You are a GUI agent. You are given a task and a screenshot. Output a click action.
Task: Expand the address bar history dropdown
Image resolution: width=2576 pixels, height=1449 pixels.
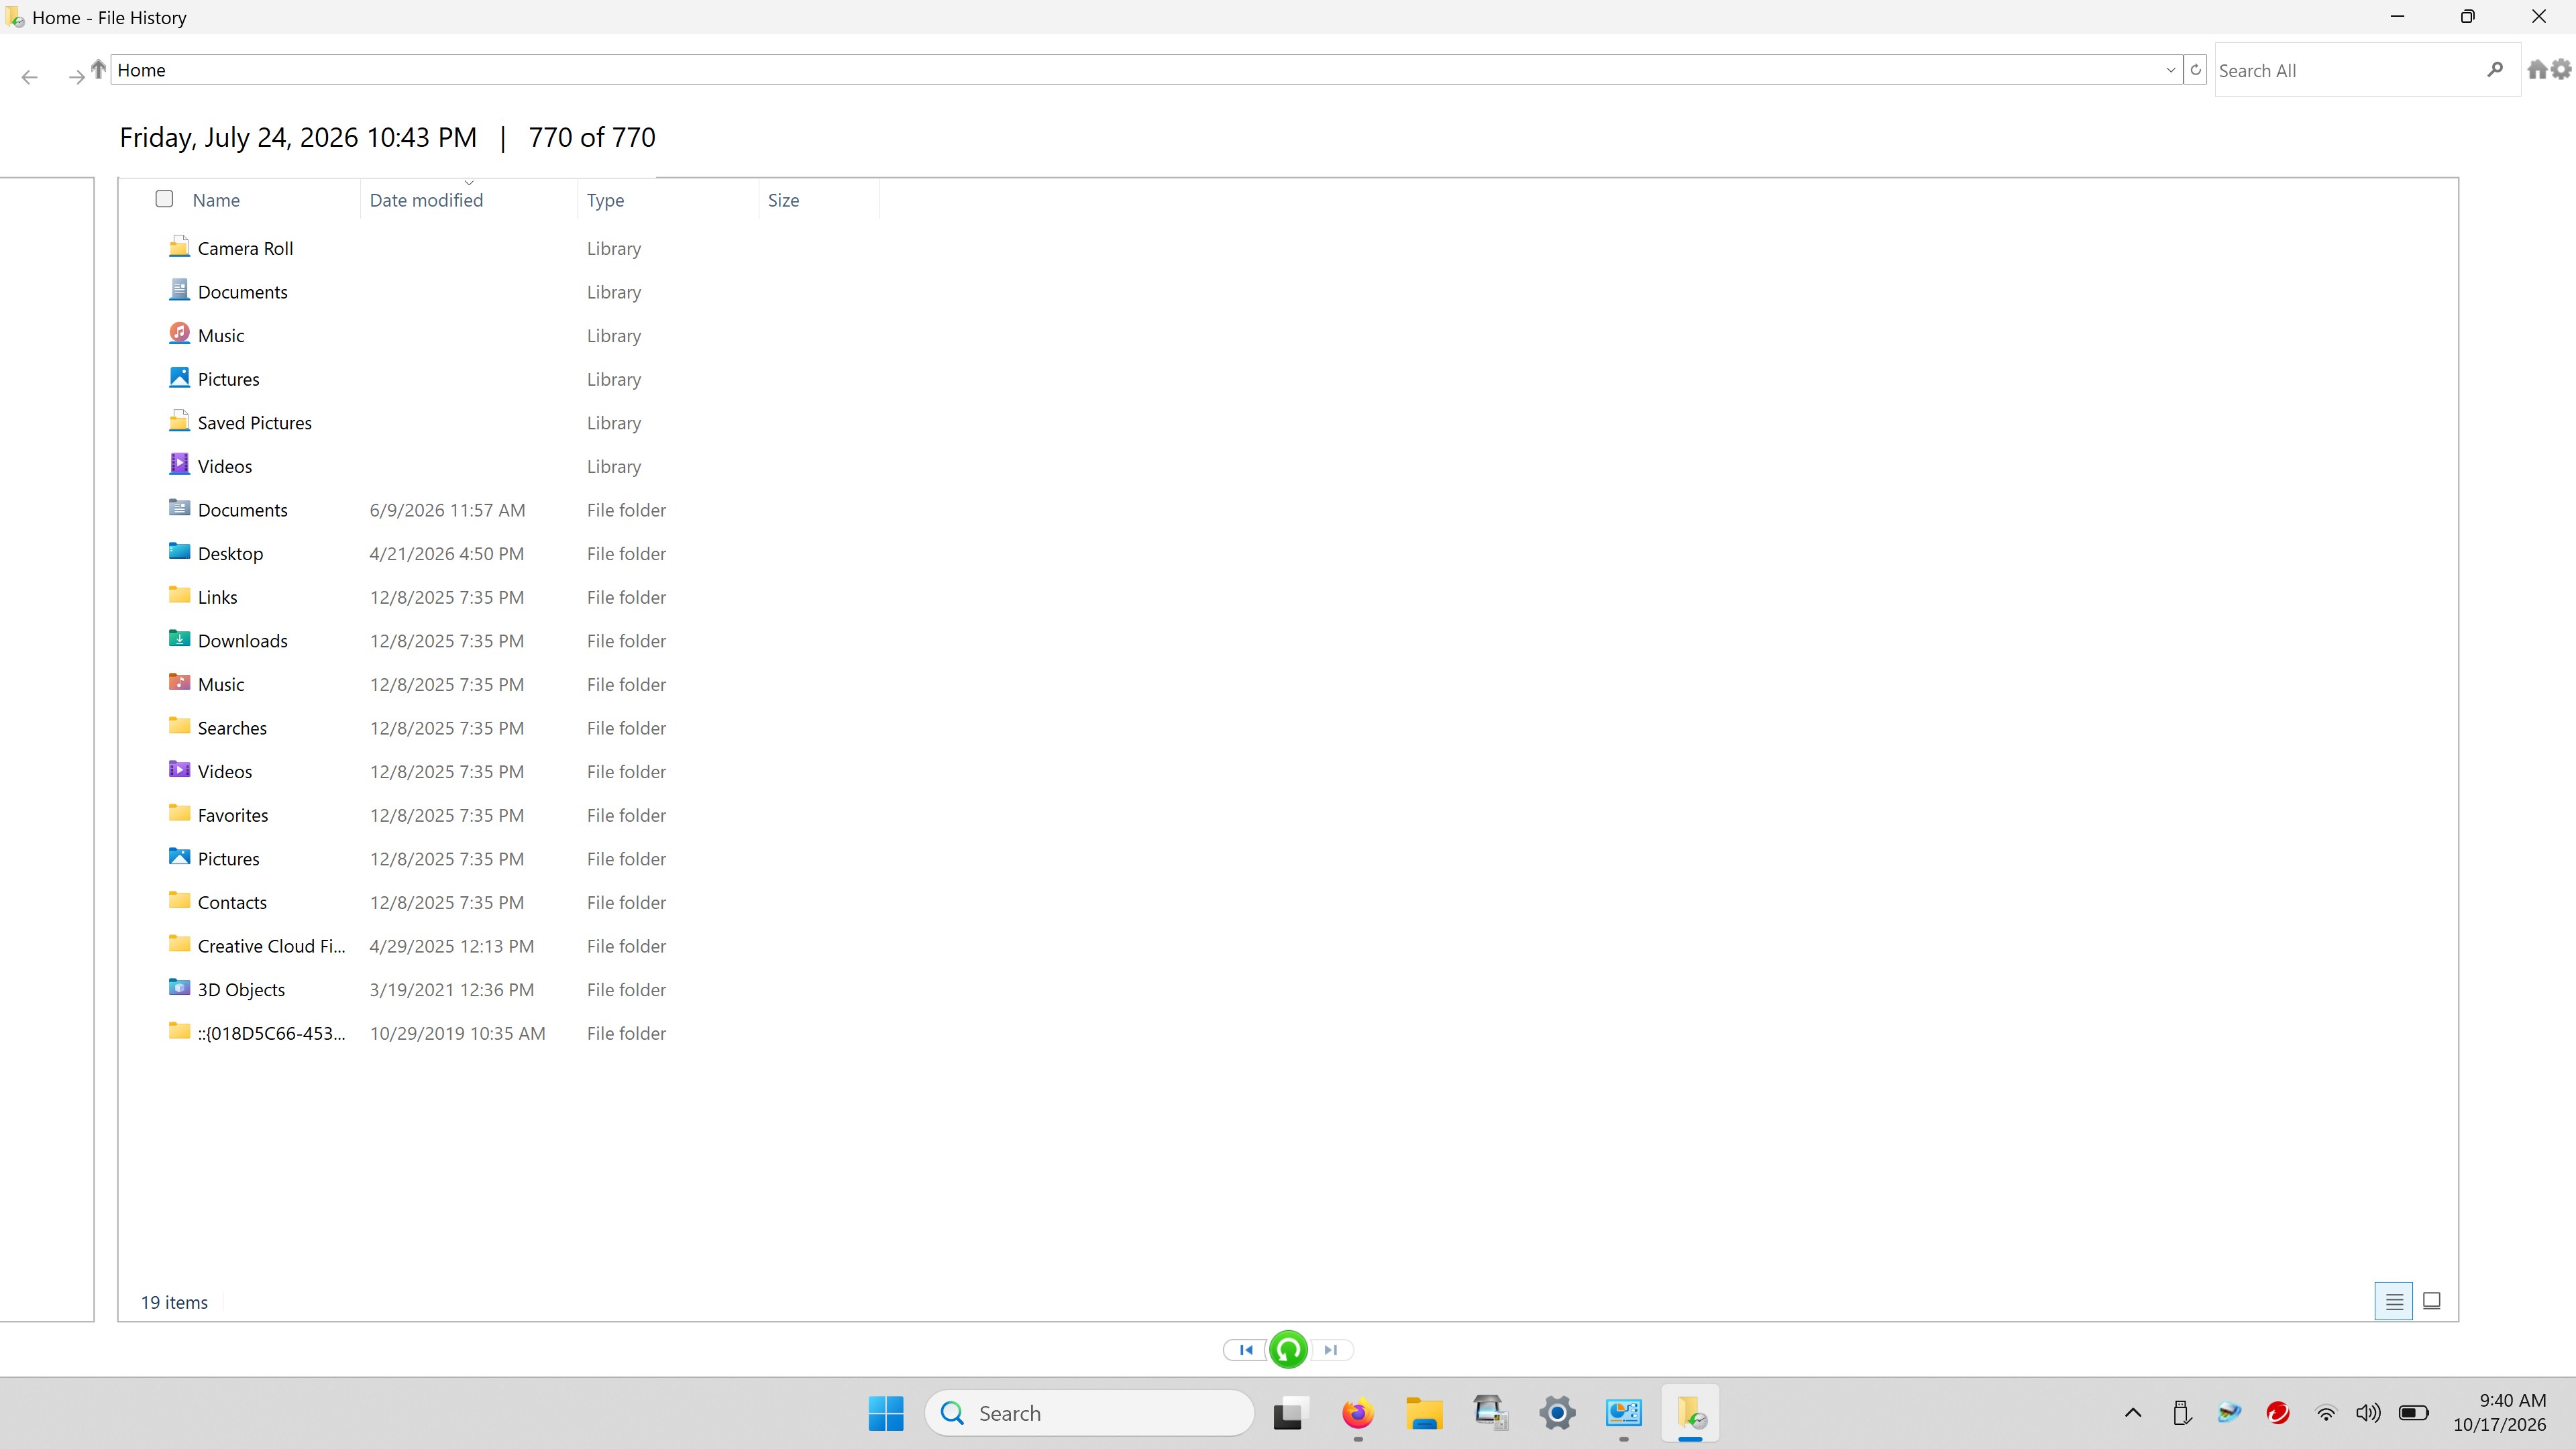(x=2170, y=70)
